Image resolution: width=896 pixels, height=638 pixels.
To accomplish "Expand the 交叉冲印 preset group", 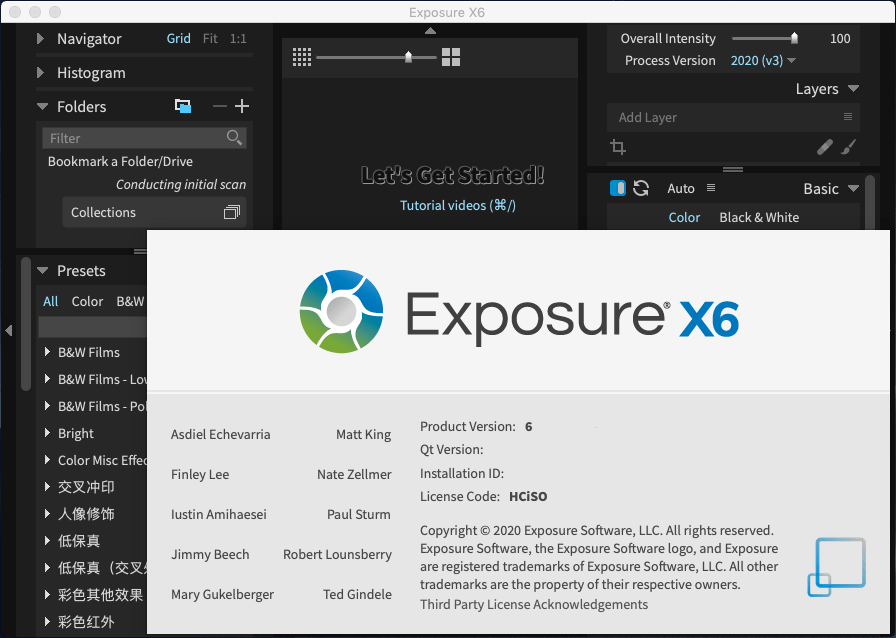I will tap(48, 487).
